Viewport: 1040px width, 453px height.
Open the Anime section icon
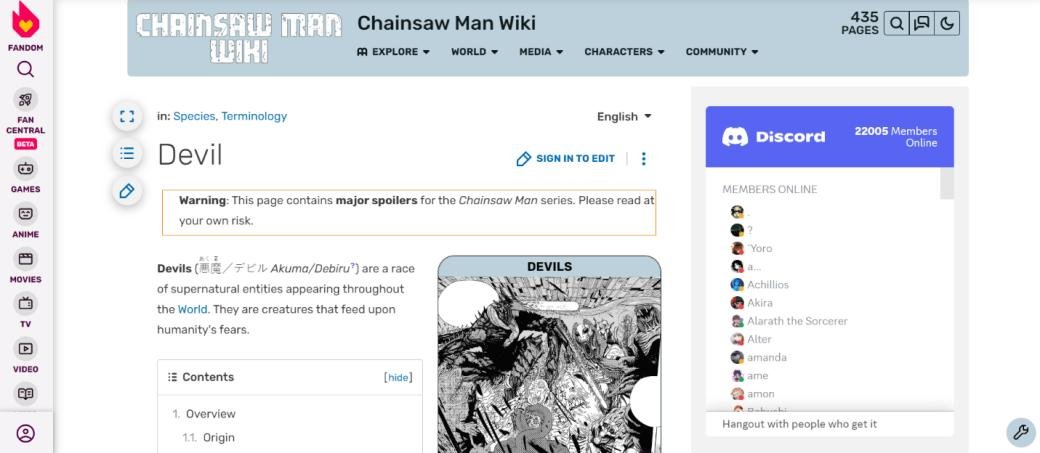[25, 214]
